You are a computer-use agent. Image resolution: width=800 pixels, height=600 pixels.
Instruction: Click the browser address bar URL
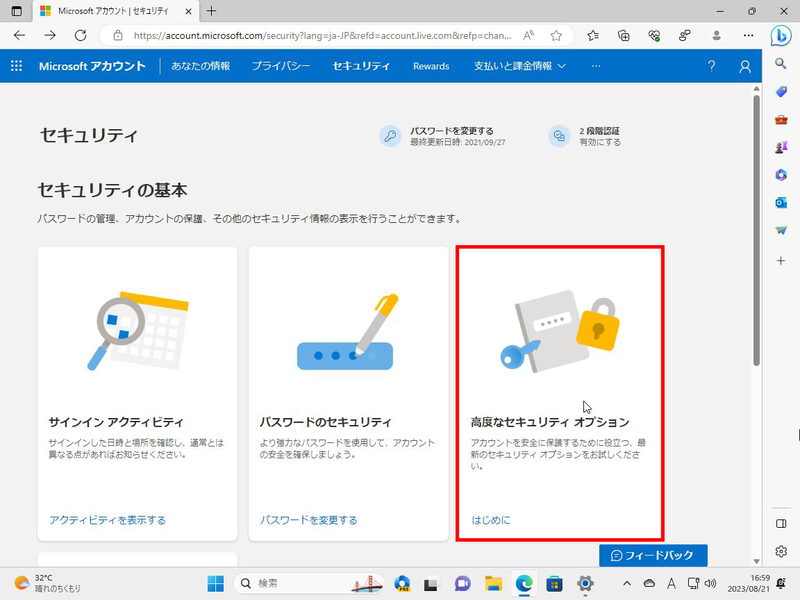point(322,35)
